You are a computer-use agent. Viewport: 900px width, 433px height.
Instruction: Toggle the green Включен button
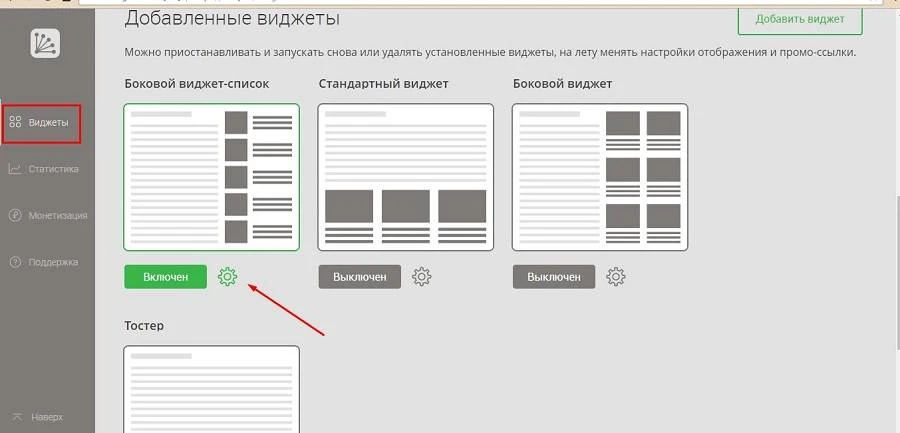tap(165, 277)
